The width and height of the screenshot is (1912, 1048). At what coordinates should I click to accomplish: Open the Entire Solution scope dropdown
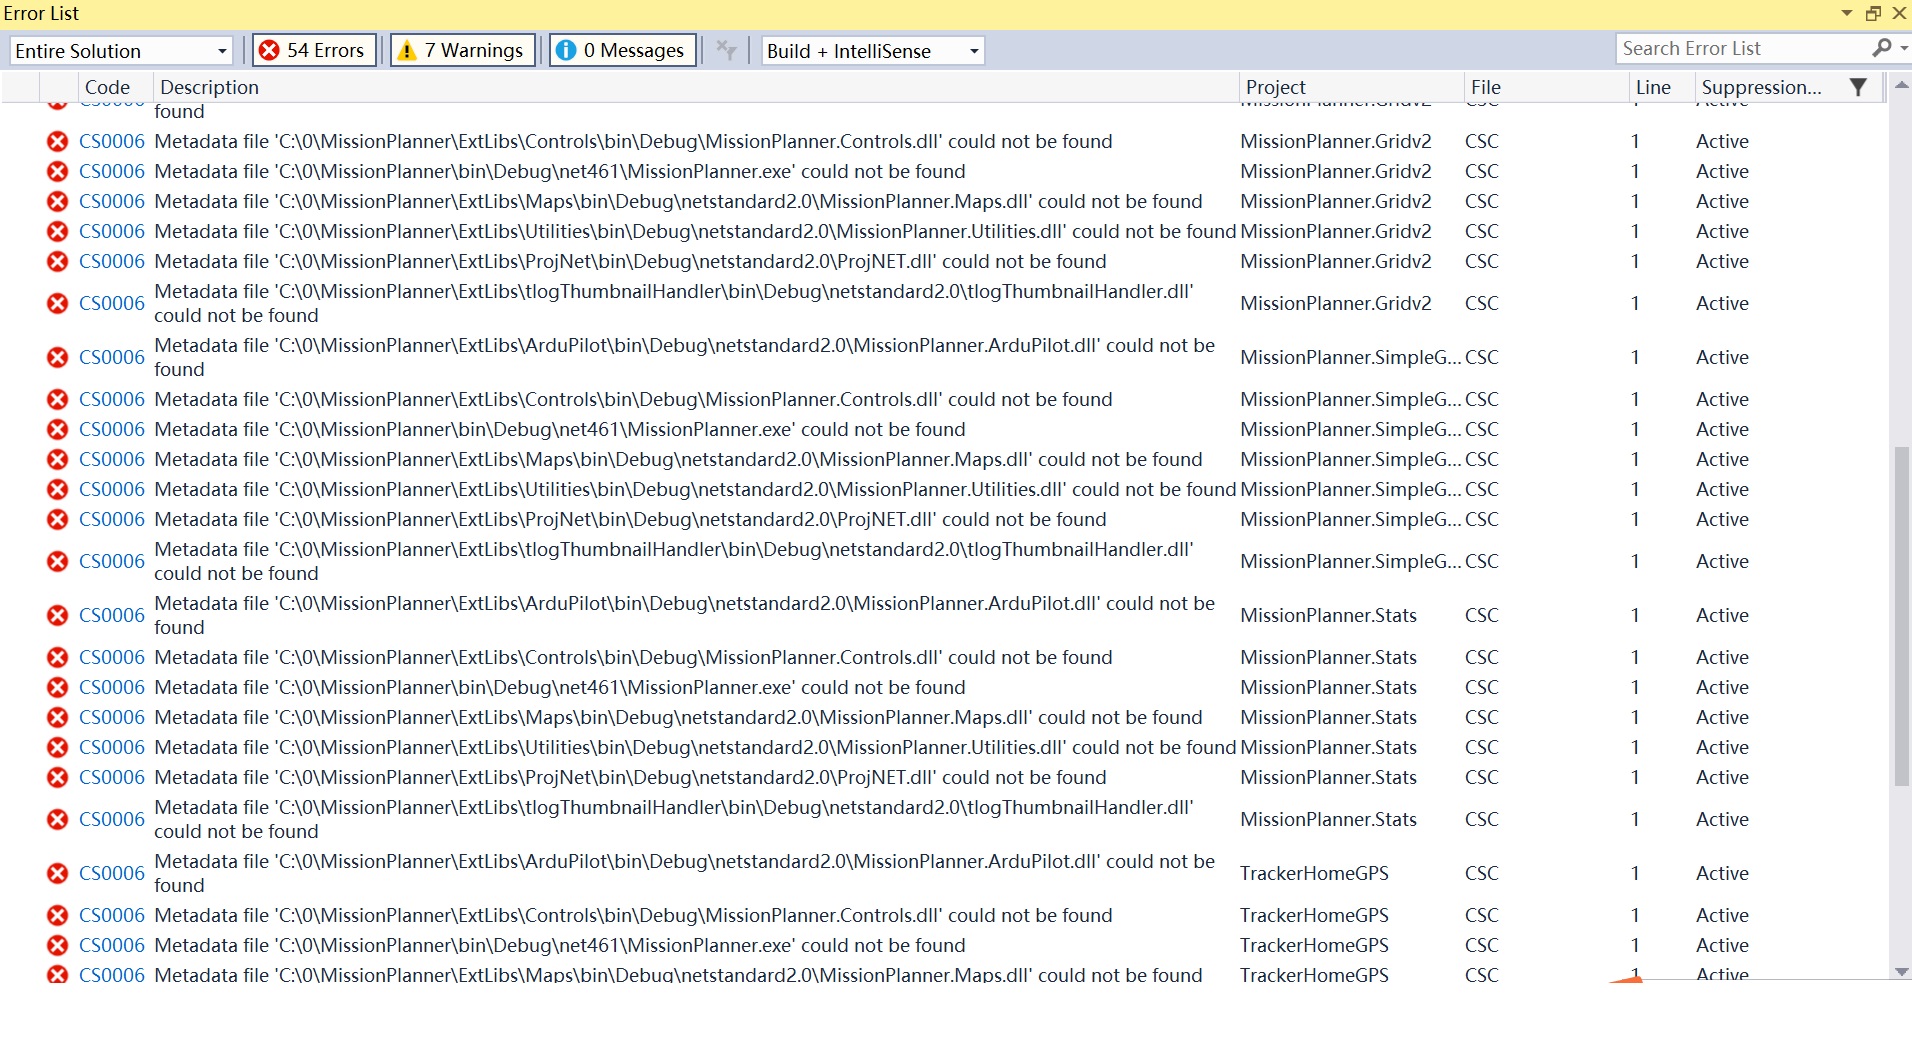tap(122, 51)
